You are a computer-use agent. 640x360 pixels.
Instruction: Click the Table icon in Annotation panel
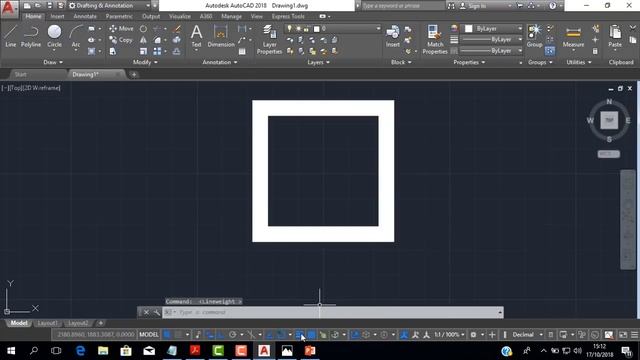click(242, 51)
